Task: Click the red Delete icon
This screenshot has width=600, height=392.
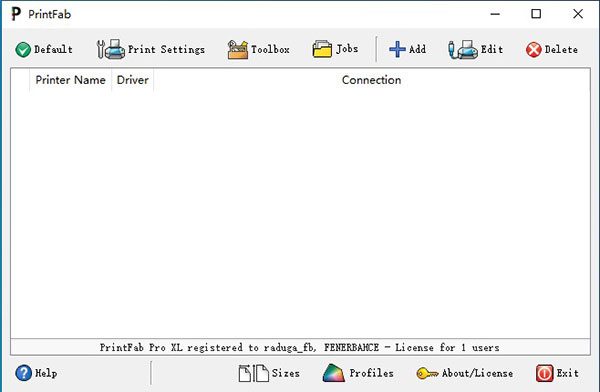Action: [533, 50]
